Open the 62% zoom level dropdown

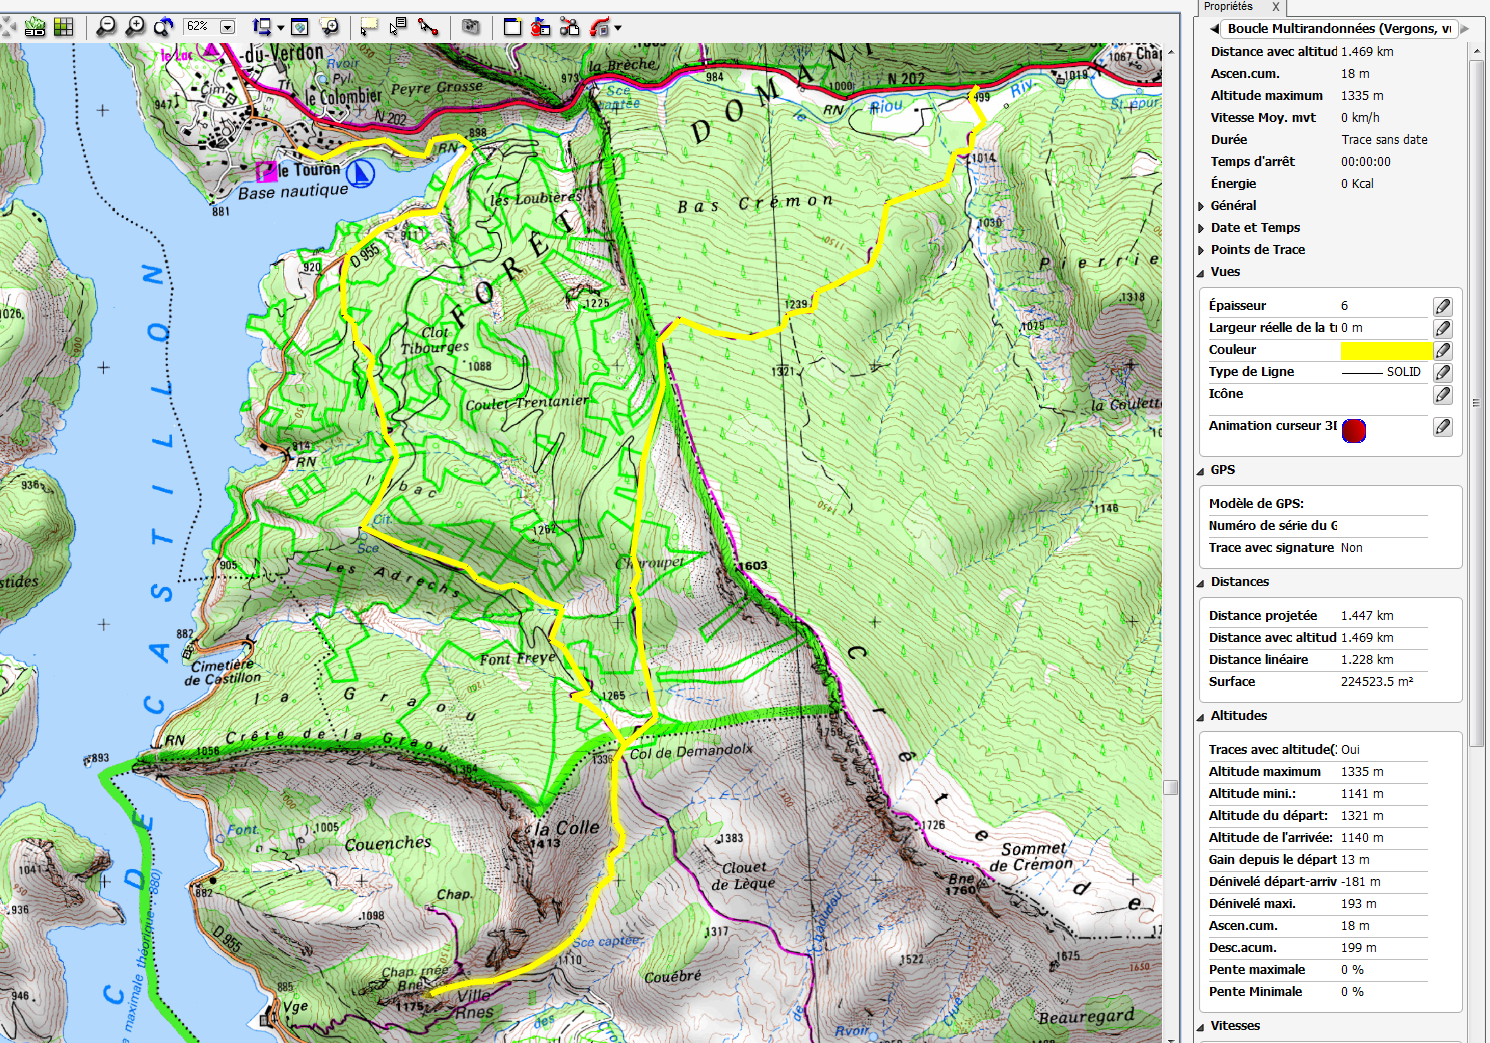[x=227, y=27]
